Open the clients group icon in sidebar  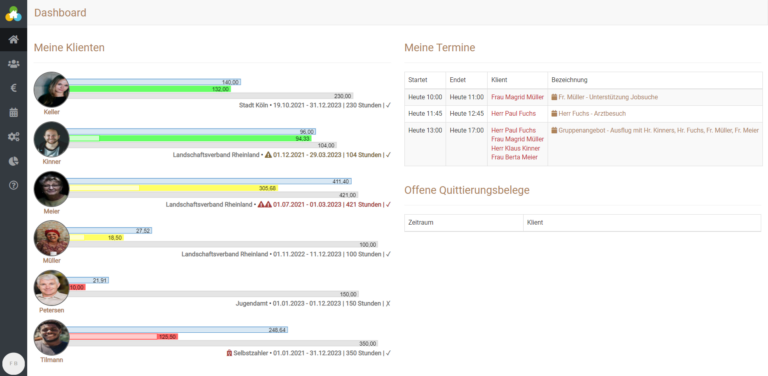coord(14,64)
